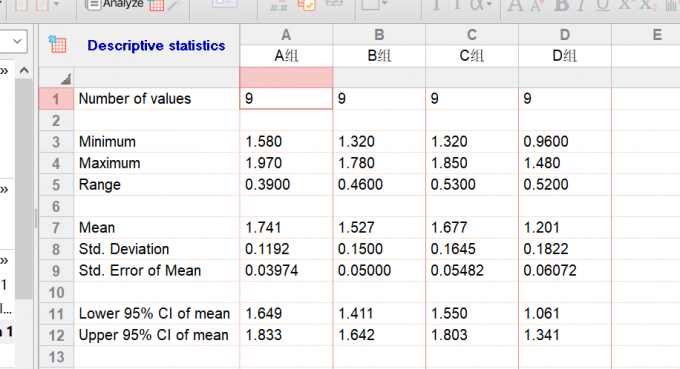Select the highlighted cell with 9 in column A
This screenshot has width=680, height=369.
(x=286, y=99)
